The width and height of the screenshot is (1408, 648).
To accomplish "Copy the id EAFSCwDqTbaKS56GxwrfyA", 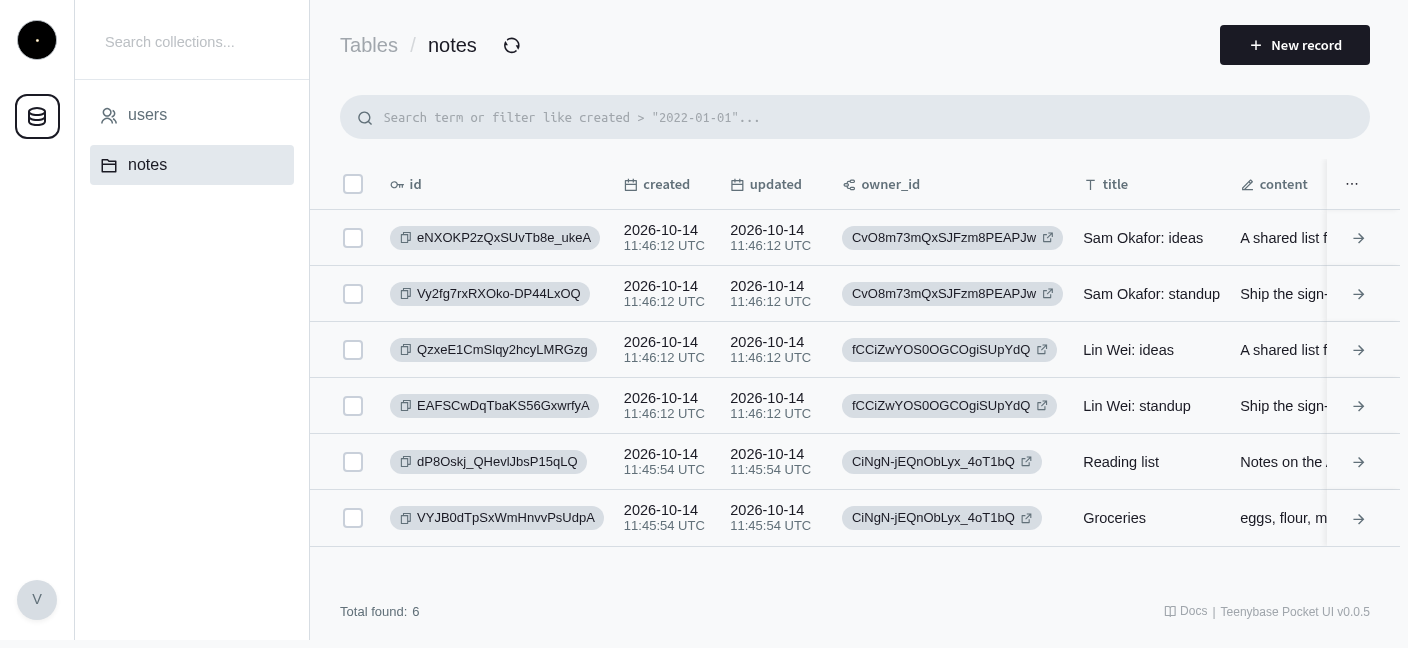I will coord(406,406).
